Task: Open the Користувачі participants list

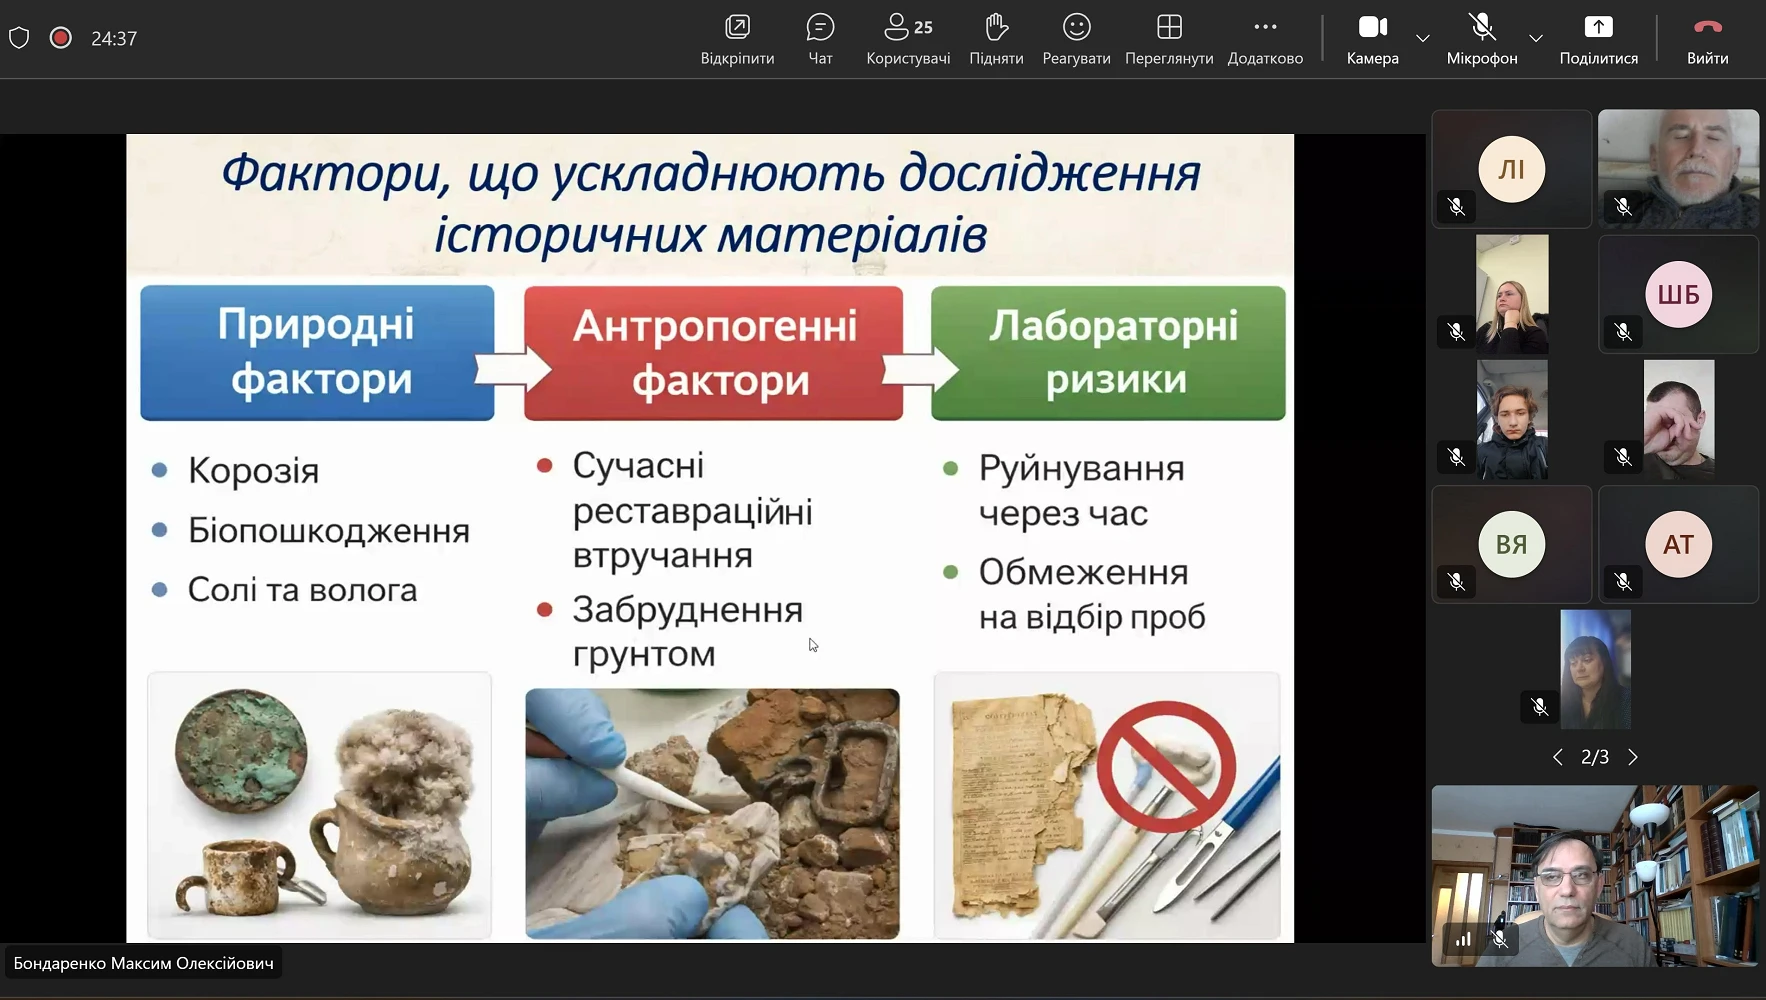Action: 908,38
